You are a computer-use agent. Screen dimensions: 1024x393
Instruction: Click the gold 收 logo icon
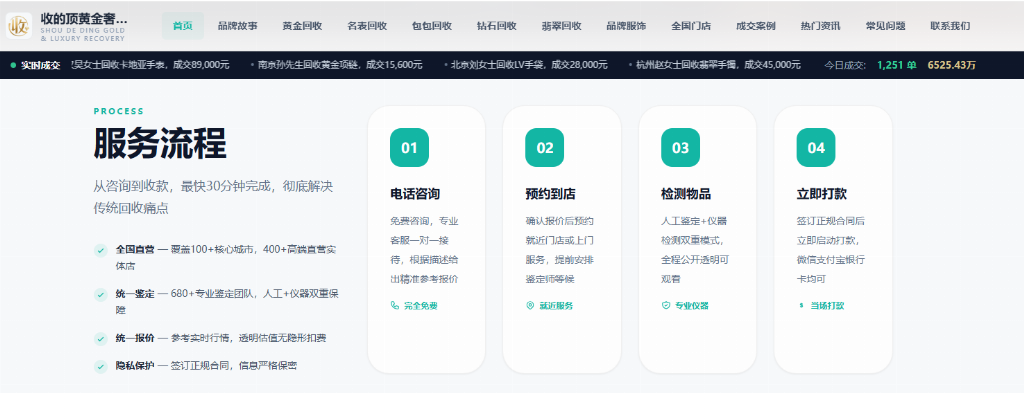point(19,26)
